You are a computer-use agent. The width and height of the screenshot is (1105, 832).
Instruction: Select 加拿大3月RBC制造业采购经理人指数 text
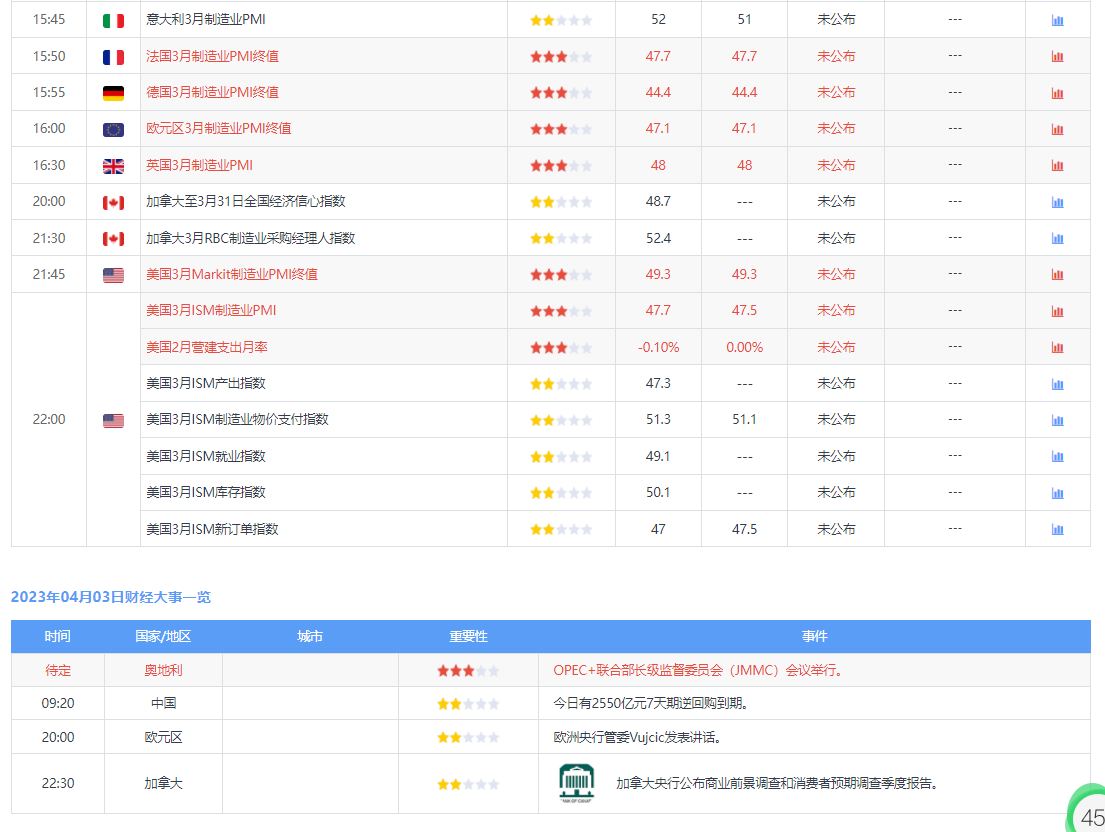coord(250,238)
